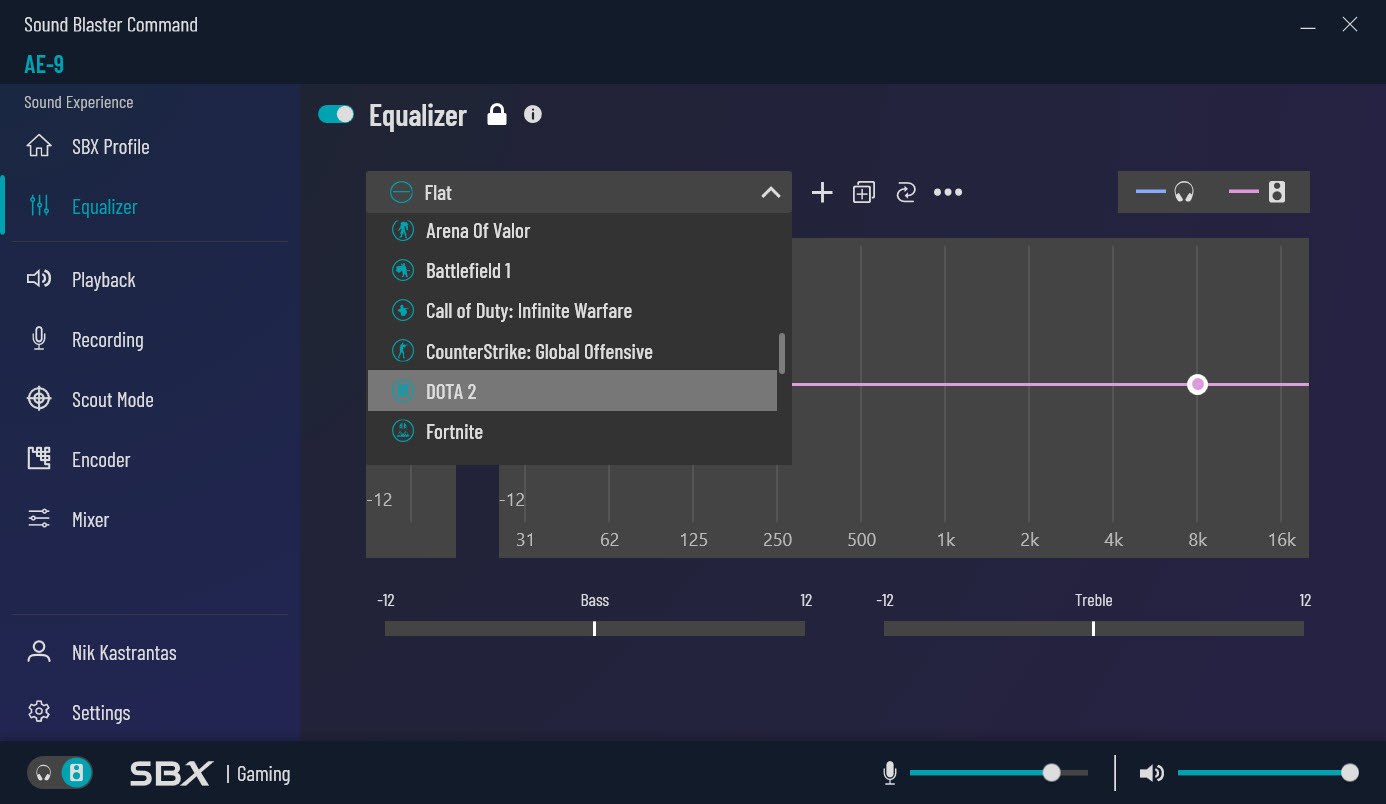Click the Mixer sliders icon
Screen dimensions: 1386x804
click(39, 519)
